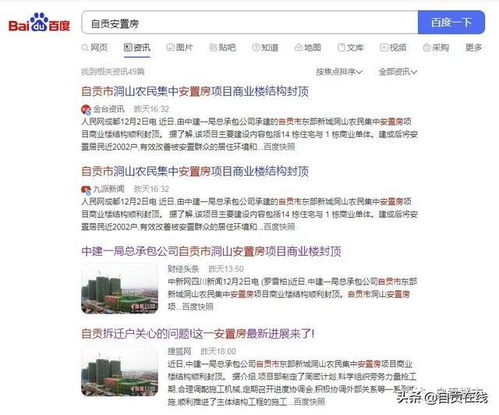Expand the 全部资讯 dropdown

(x=398, y=72)
